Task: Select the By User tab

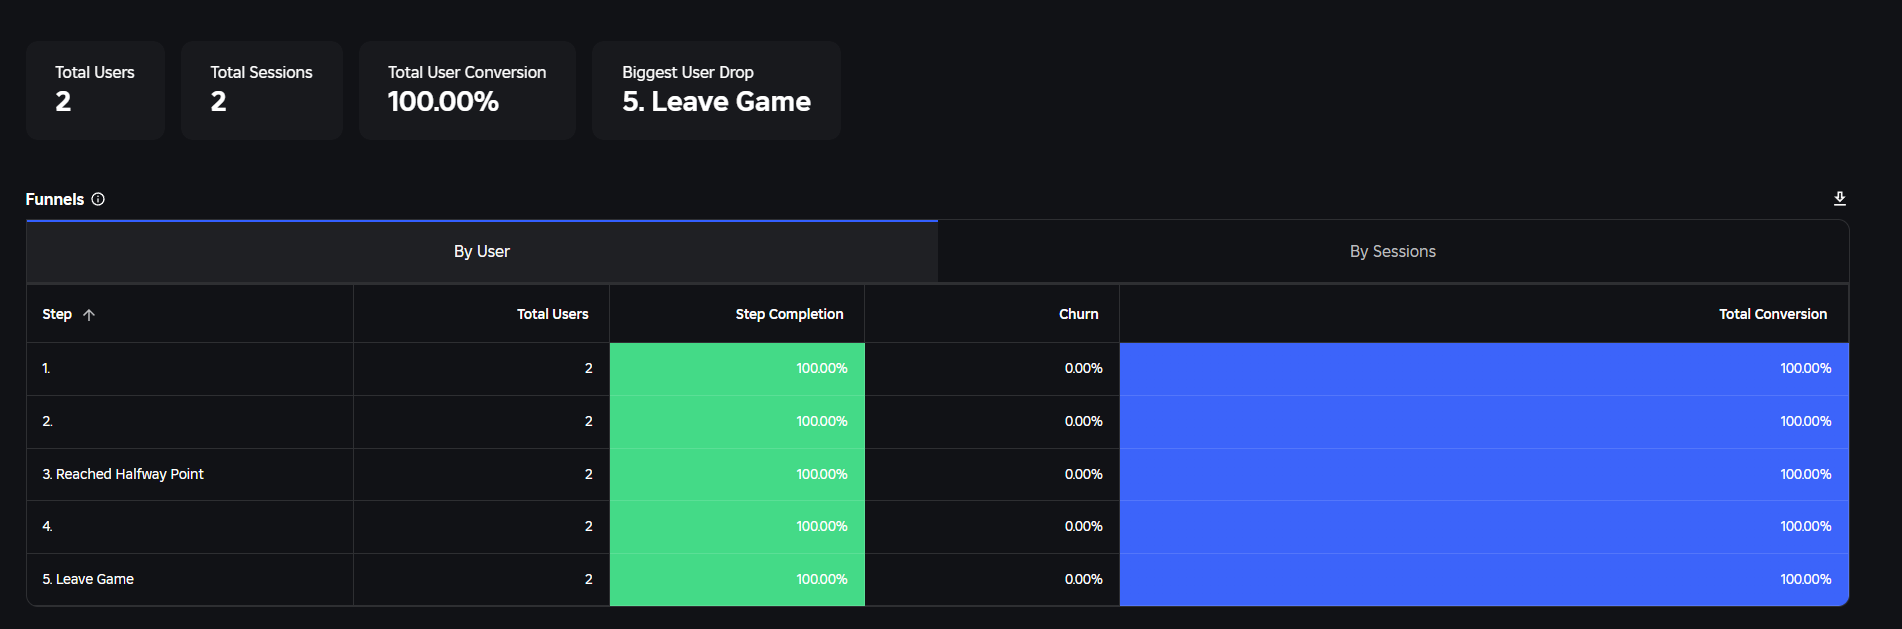Action: click(x=481, y=251)
